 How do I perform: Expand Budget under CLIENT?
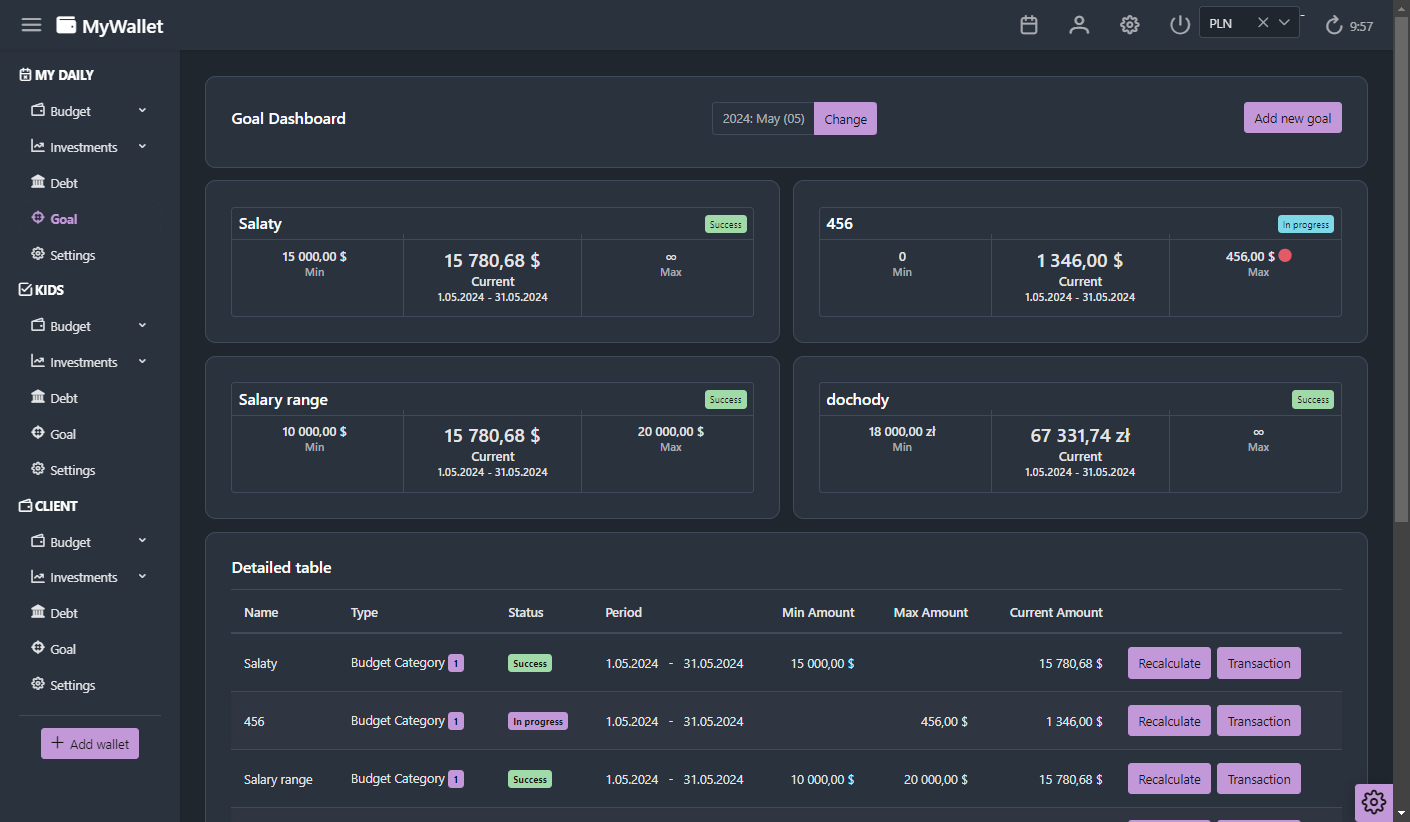pos(142,541)
